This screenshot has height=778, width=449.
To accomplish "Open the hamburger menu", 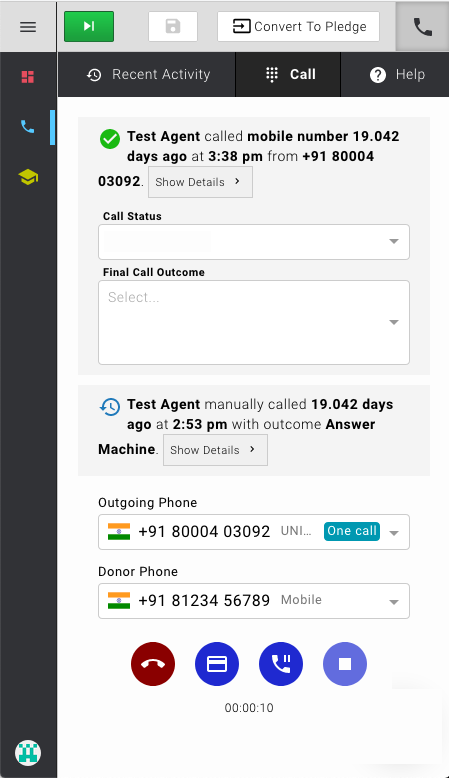I will click(x=28, y=26).
